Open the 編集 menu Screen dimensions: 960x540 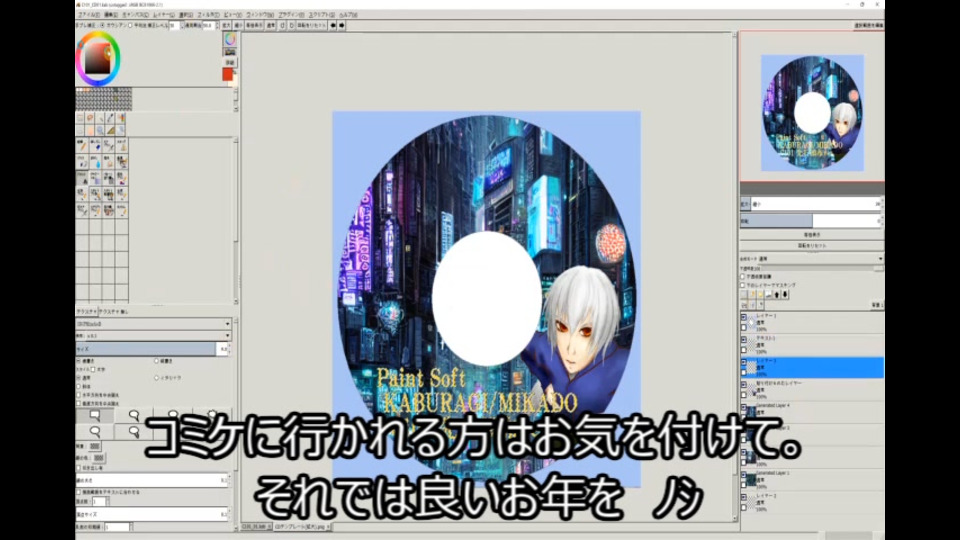pyautogui.click(x=111, y=15)
